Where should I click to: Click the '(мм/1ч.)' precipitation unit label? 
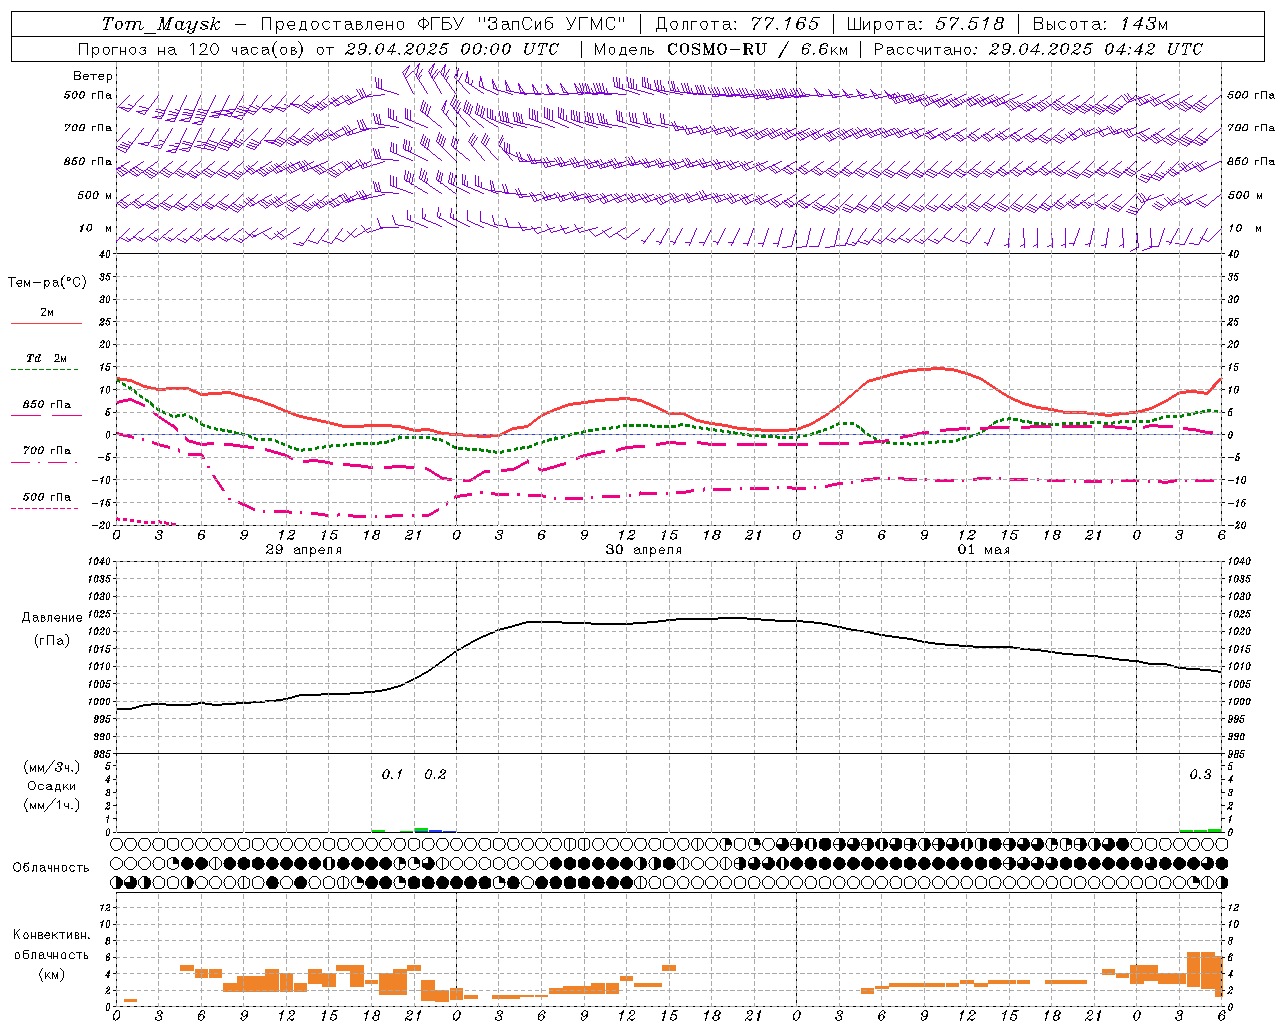click(52, 805)
